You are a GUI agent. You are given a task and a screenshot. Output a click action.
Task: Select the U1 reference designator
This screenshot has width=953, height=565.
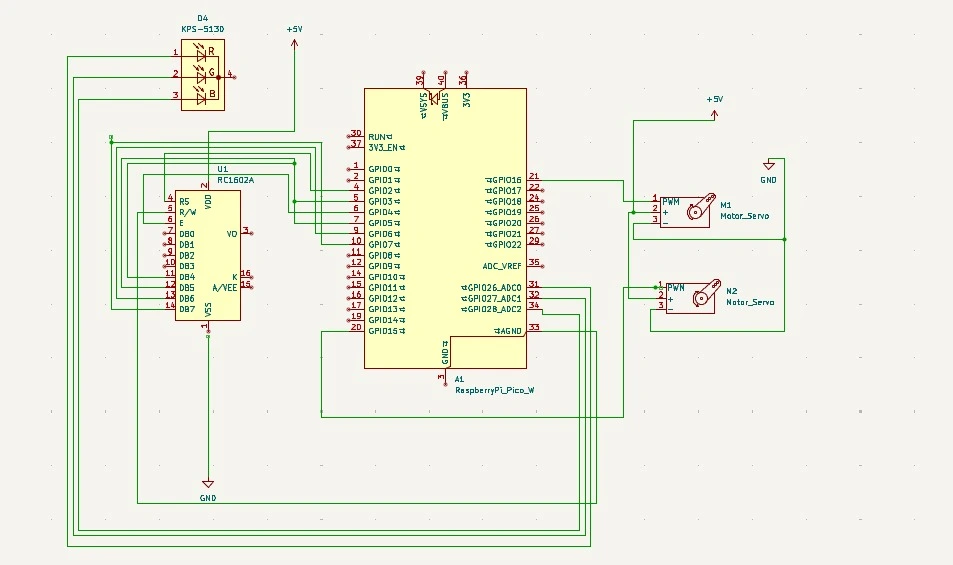pyautogui.click(x=222, y=169)
